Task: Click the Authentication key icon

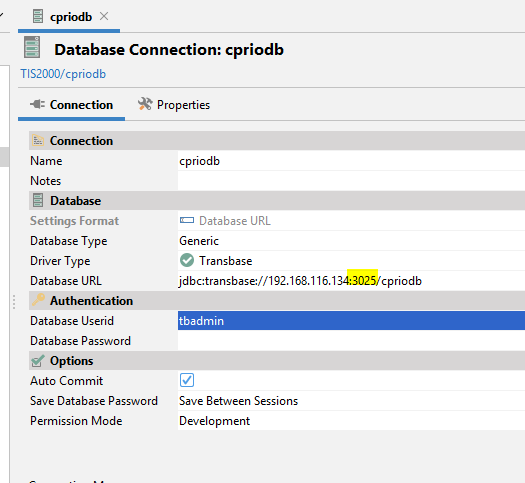Action: pyautogui.click(x=38, y=300)
